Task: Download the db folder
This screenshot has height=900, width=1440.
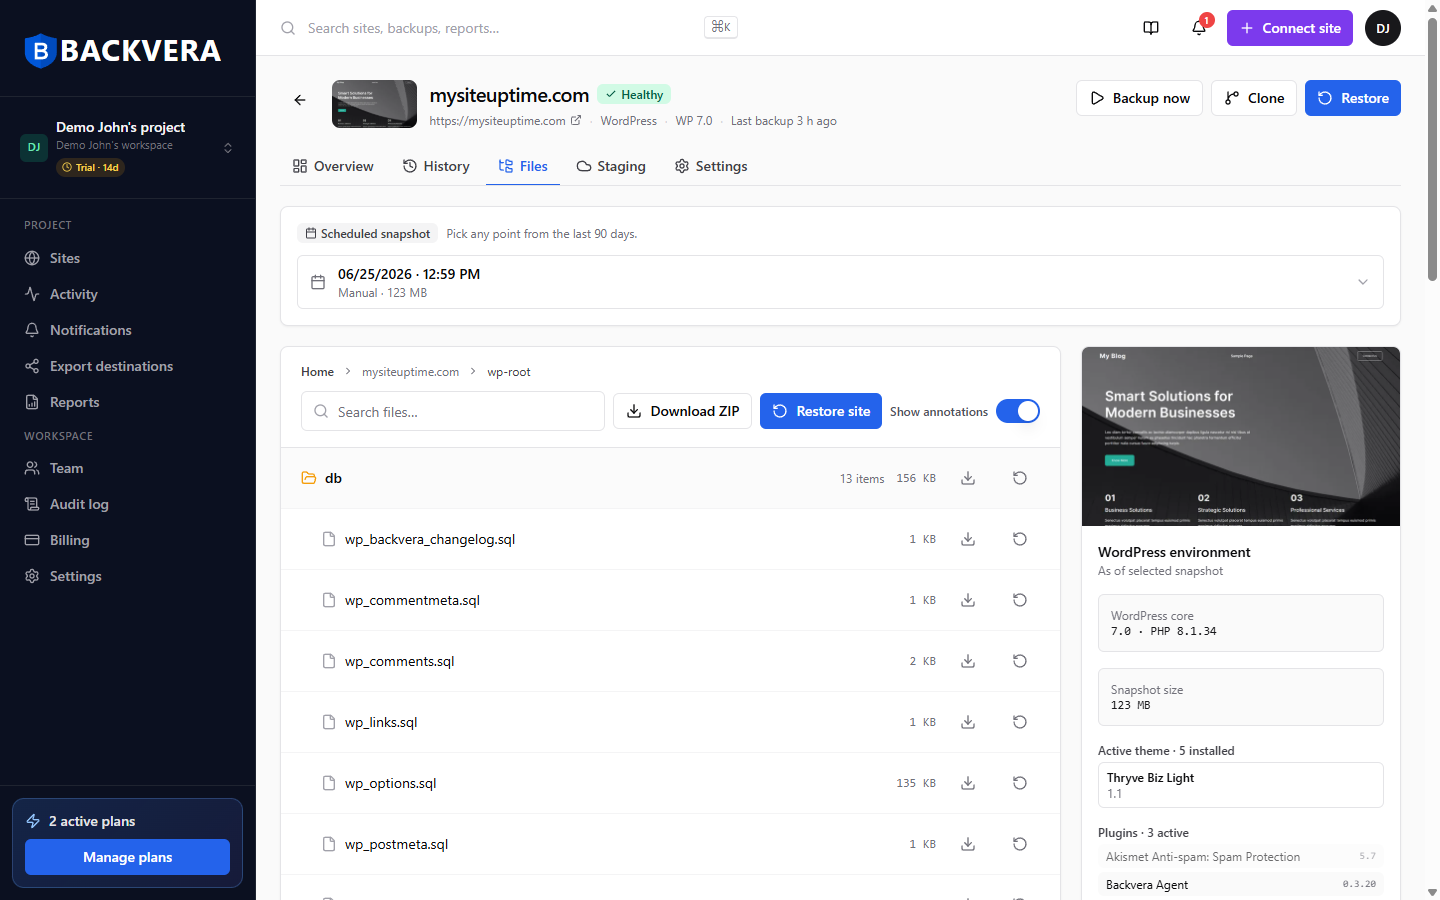Action: click(x=968, y=478)
